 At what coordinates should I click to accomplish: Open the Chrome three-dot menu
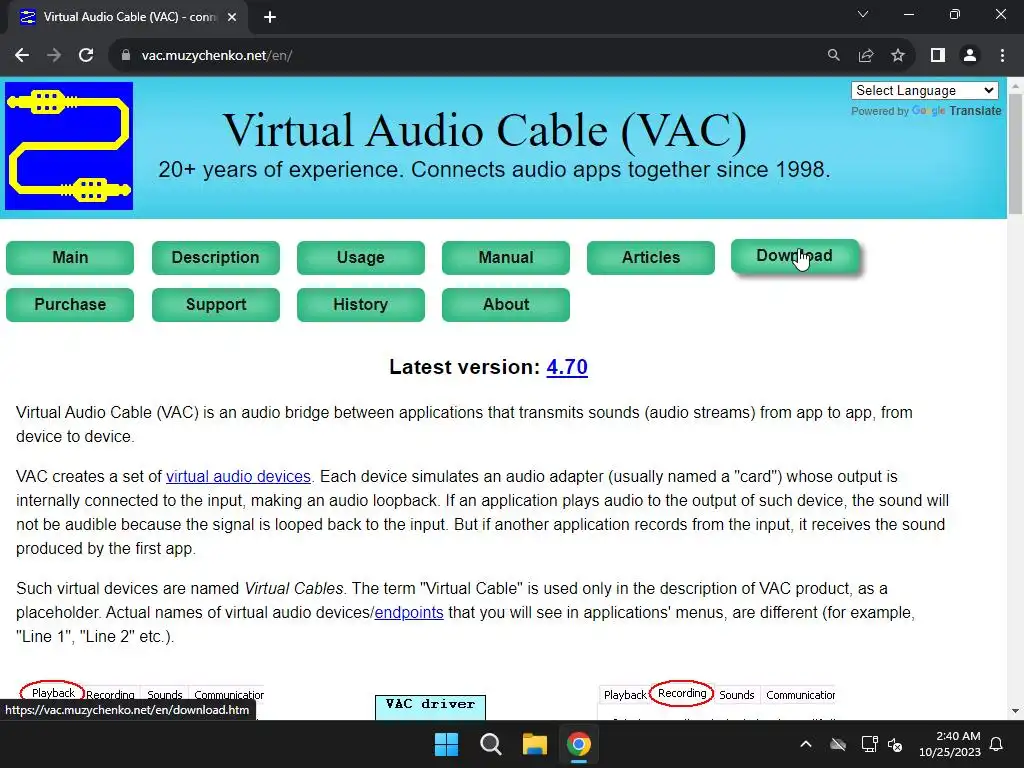tap(1002, 56)
